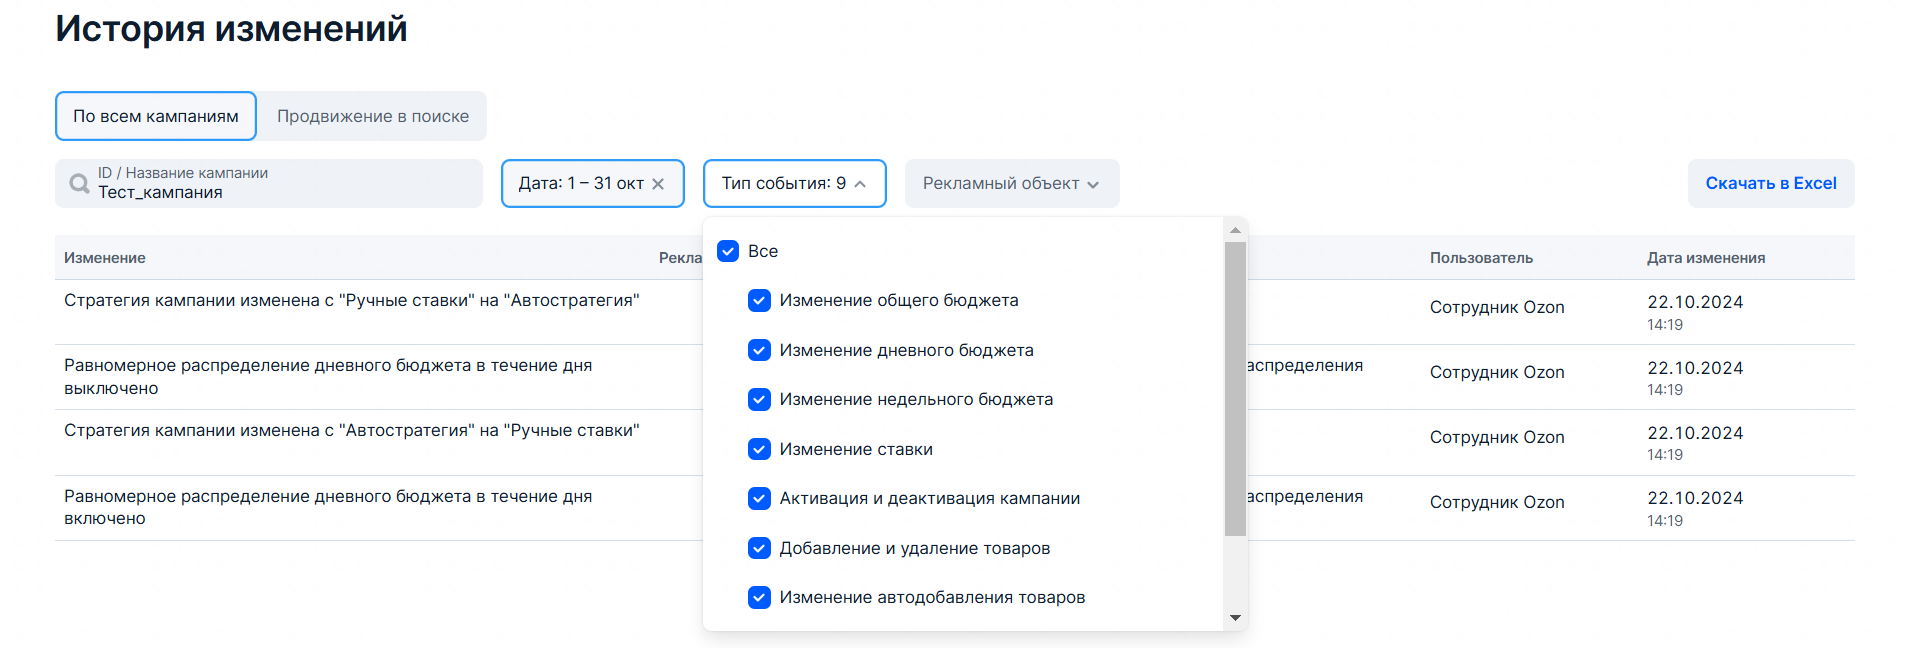Click the search magnifier icon

coord(79,184)
